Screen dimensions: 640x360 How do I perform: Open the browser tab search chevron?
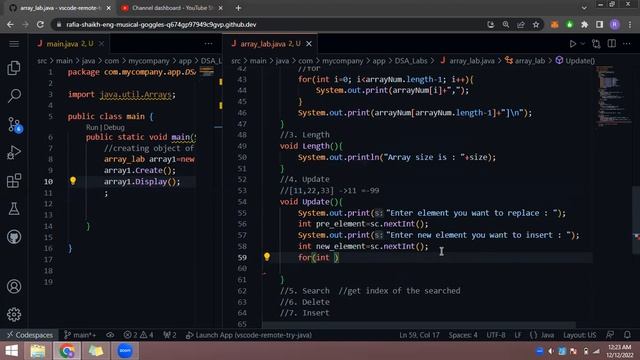click(584, 8)
